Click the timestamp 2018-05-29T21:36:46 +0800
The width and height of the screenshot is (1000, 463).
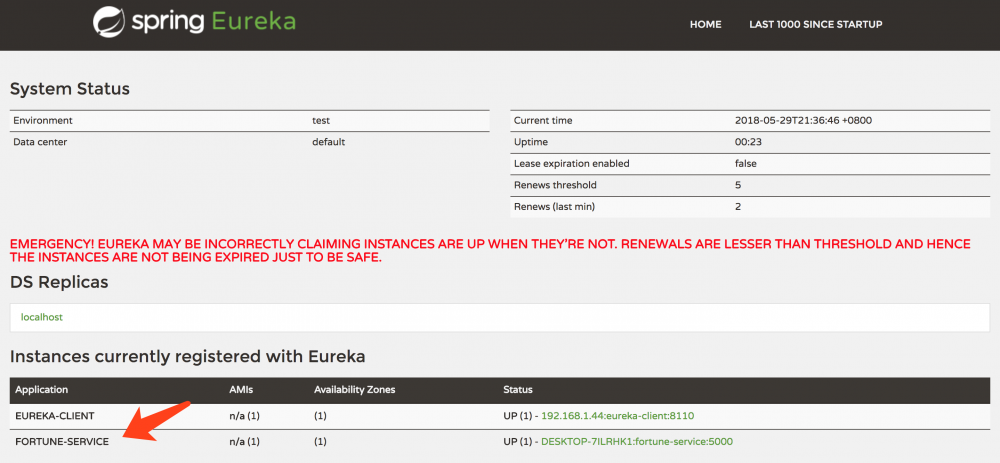[x=804, y=120]
